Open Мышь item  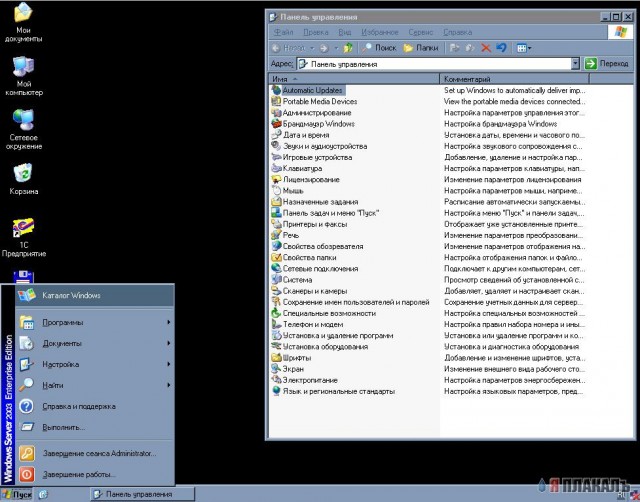pos(288,191)
